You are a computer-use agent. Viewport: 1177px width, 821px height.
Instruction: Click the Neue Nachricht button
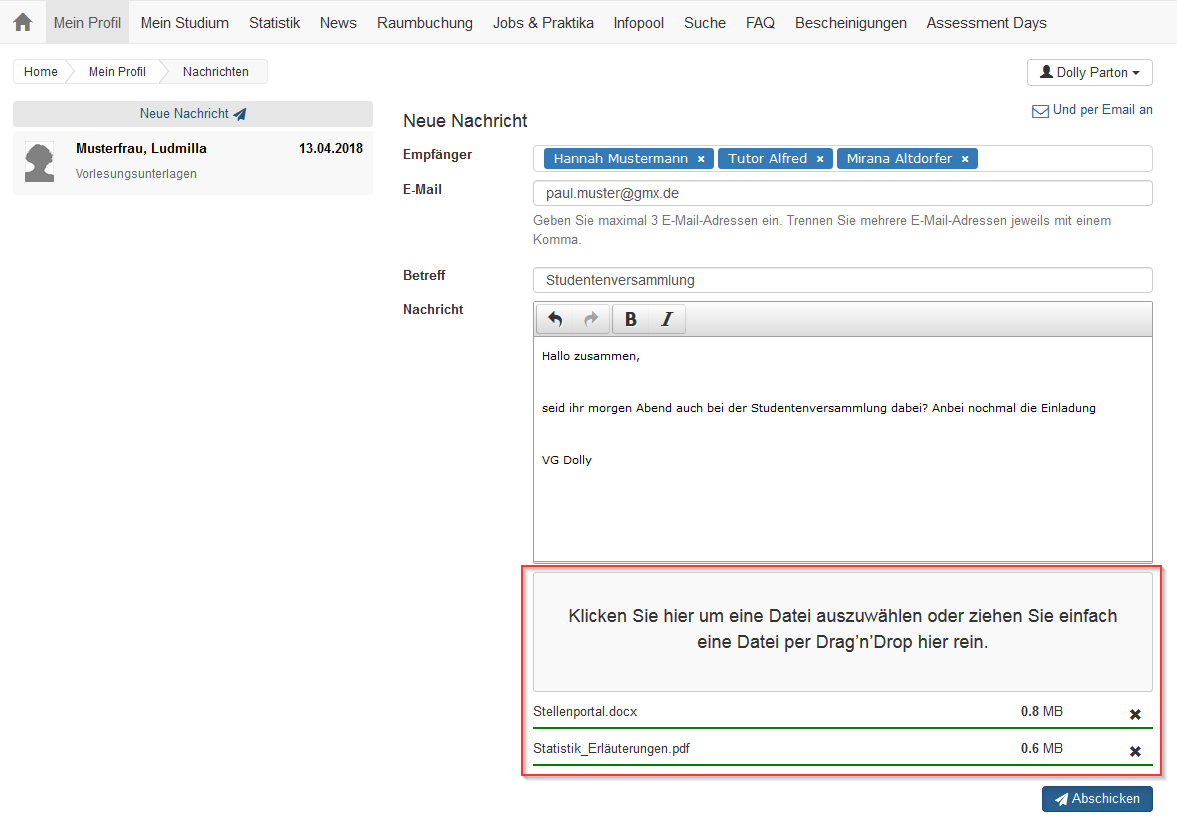coord(192,114)
